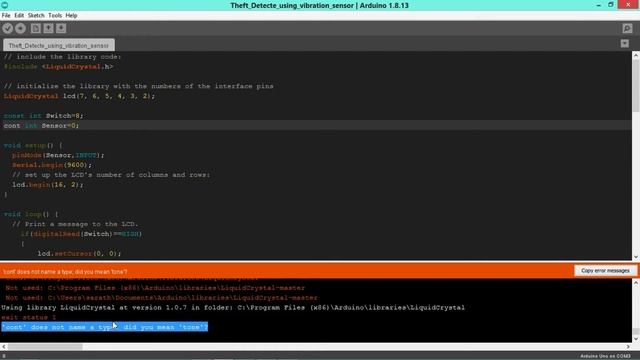Click the console horizontal scrollbar thumb
The height and width of the screenshot is (360, 640).
point(45,347)
